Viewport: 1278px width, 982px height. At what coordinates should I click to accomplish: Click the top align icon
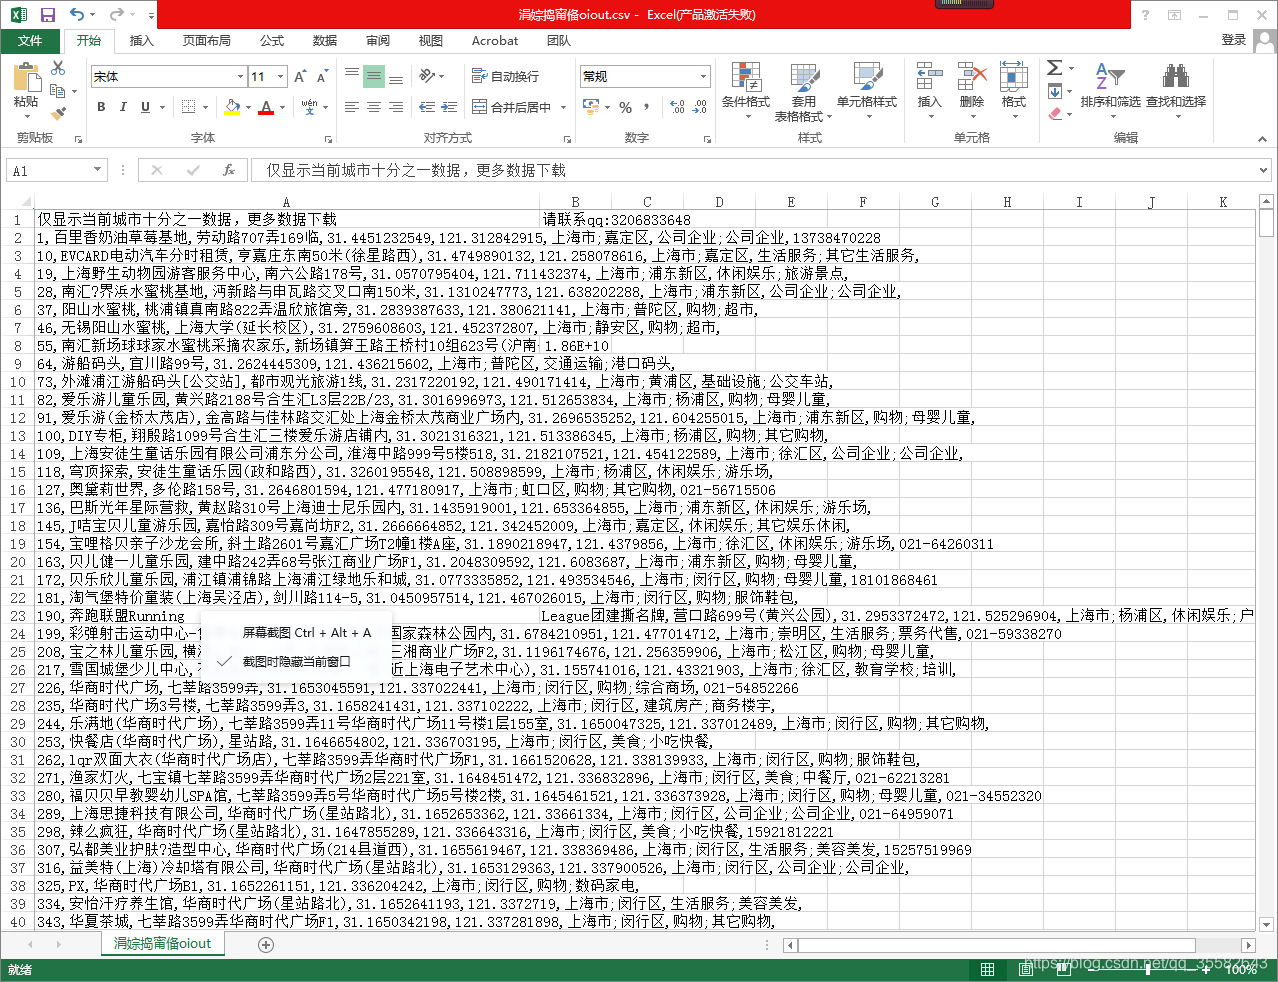(352, 76)
